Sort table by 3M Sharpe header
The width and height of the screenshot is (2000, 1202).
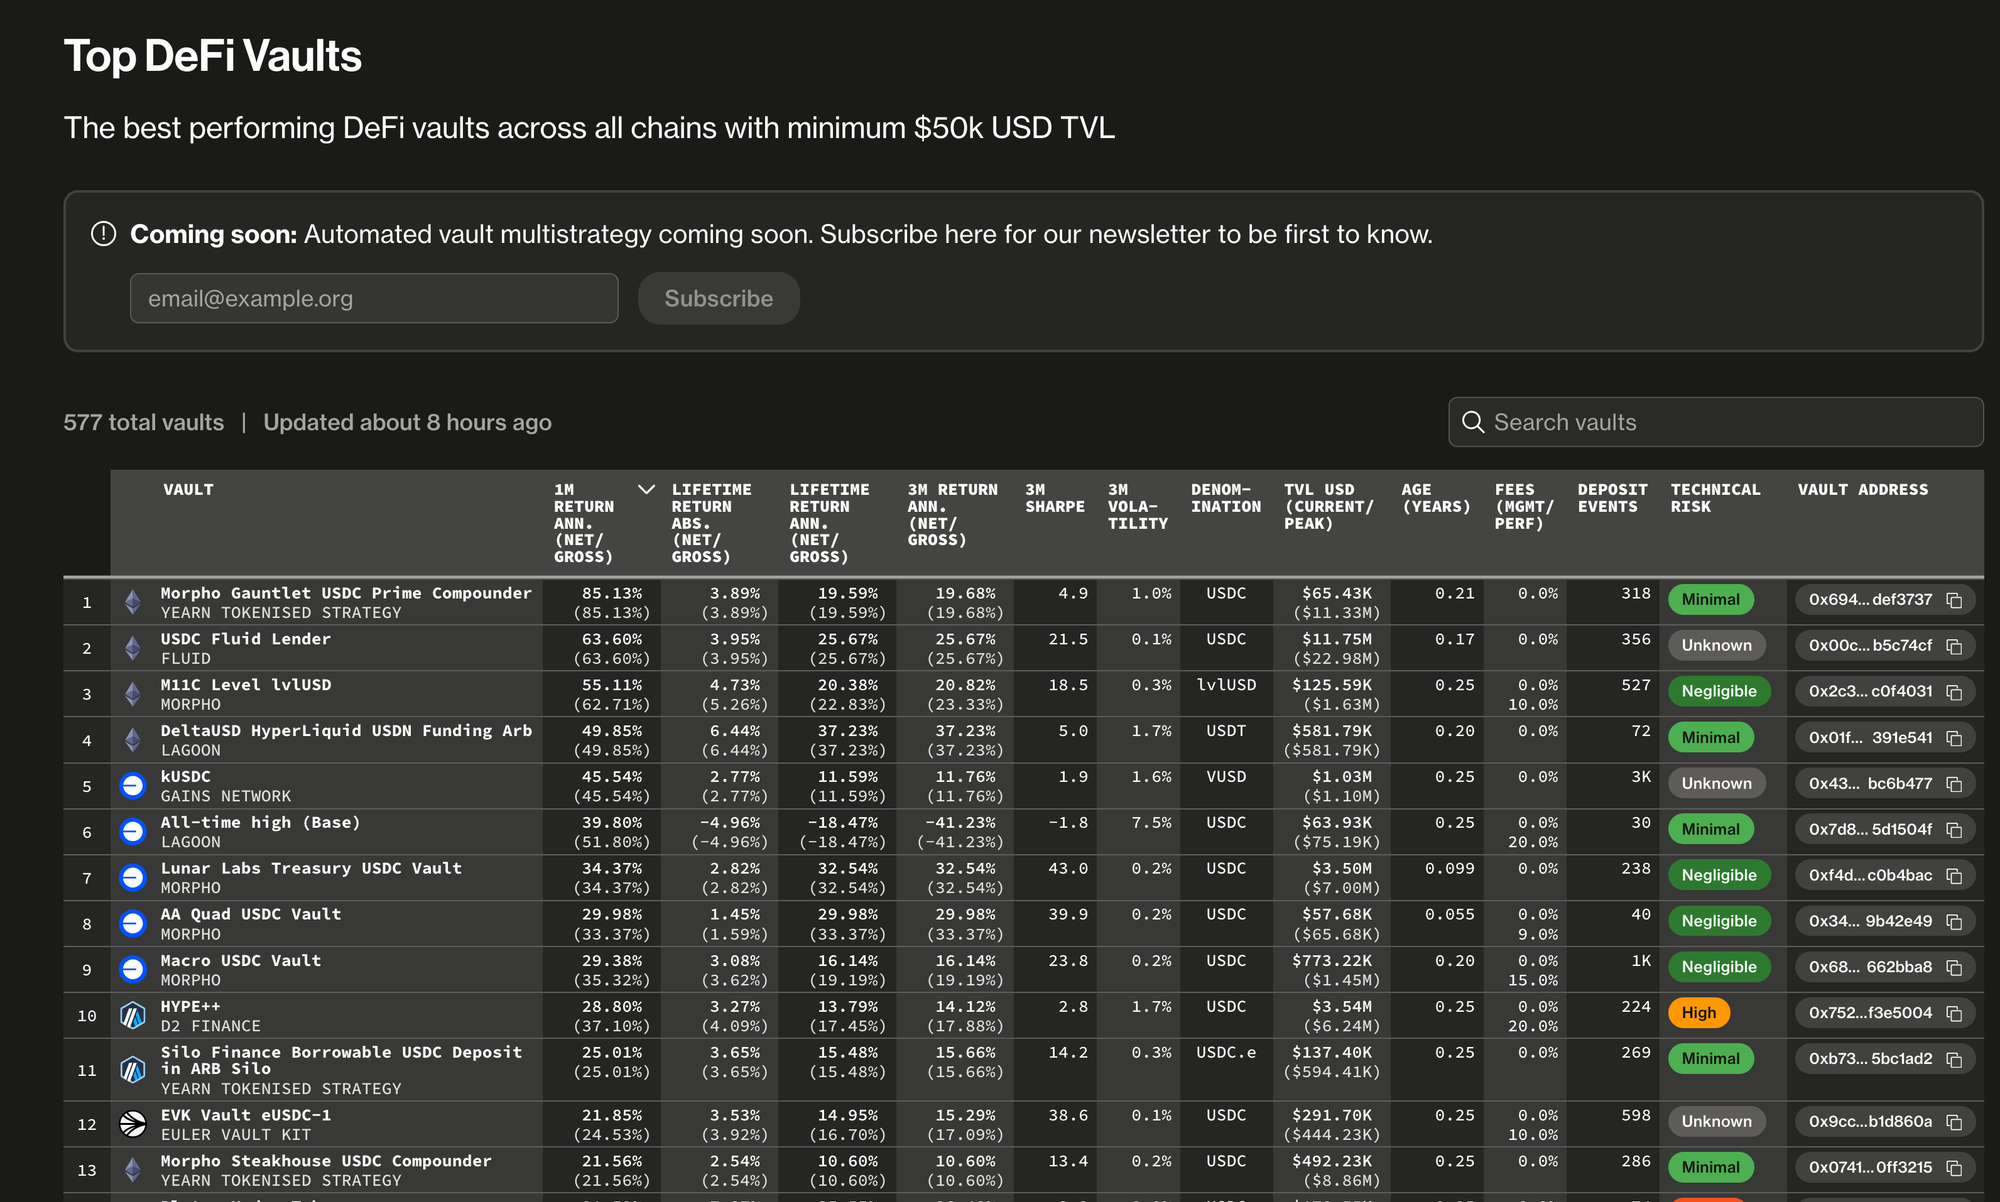(1054, 498)
